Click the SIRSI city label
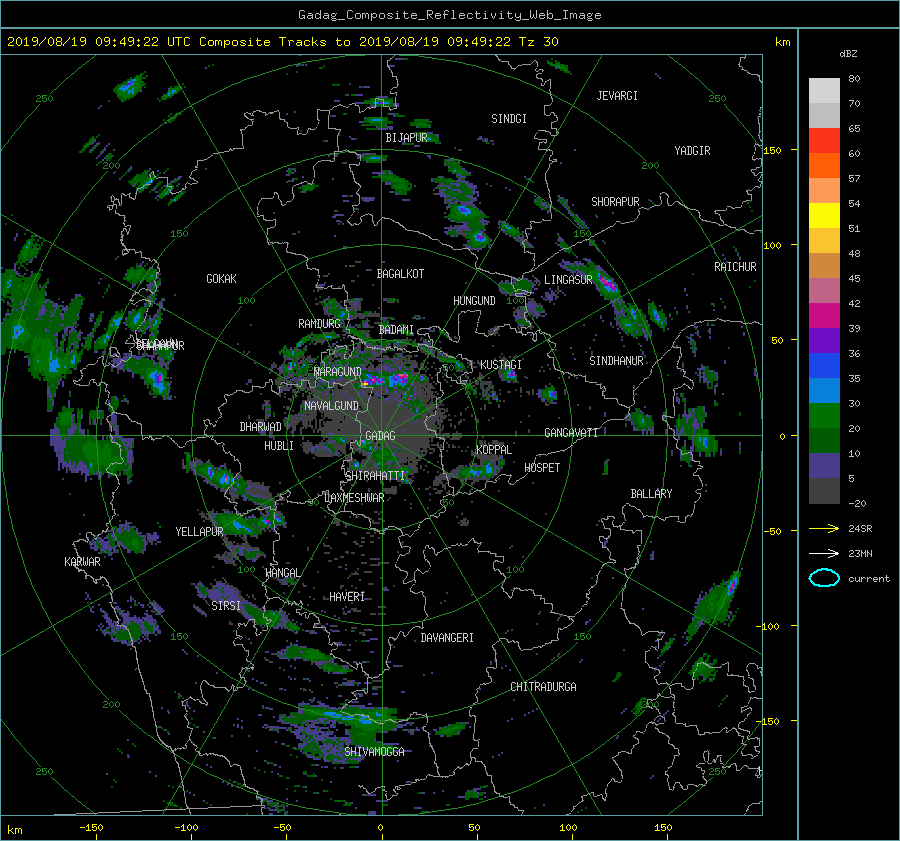The image size is (900, 841). point(226,606)
